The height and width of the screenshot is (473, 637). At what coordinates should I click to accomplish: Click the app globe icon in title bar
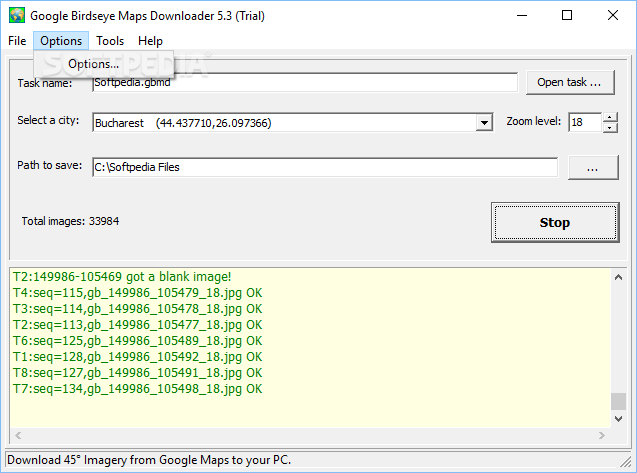(17, 15)
